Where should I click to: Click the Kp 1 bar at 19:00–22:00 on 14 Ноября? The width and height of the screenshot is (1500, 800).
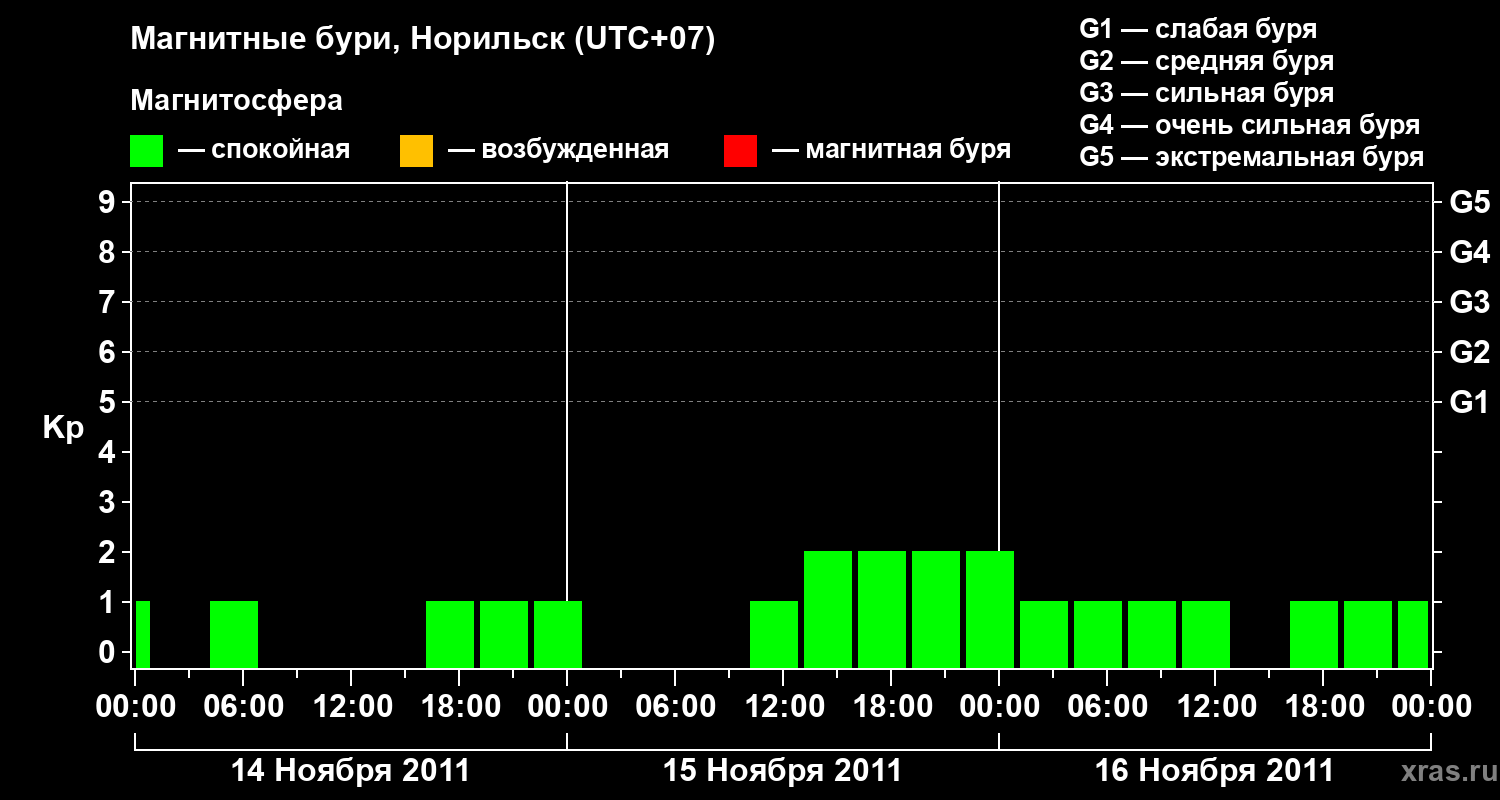point(504,634)
